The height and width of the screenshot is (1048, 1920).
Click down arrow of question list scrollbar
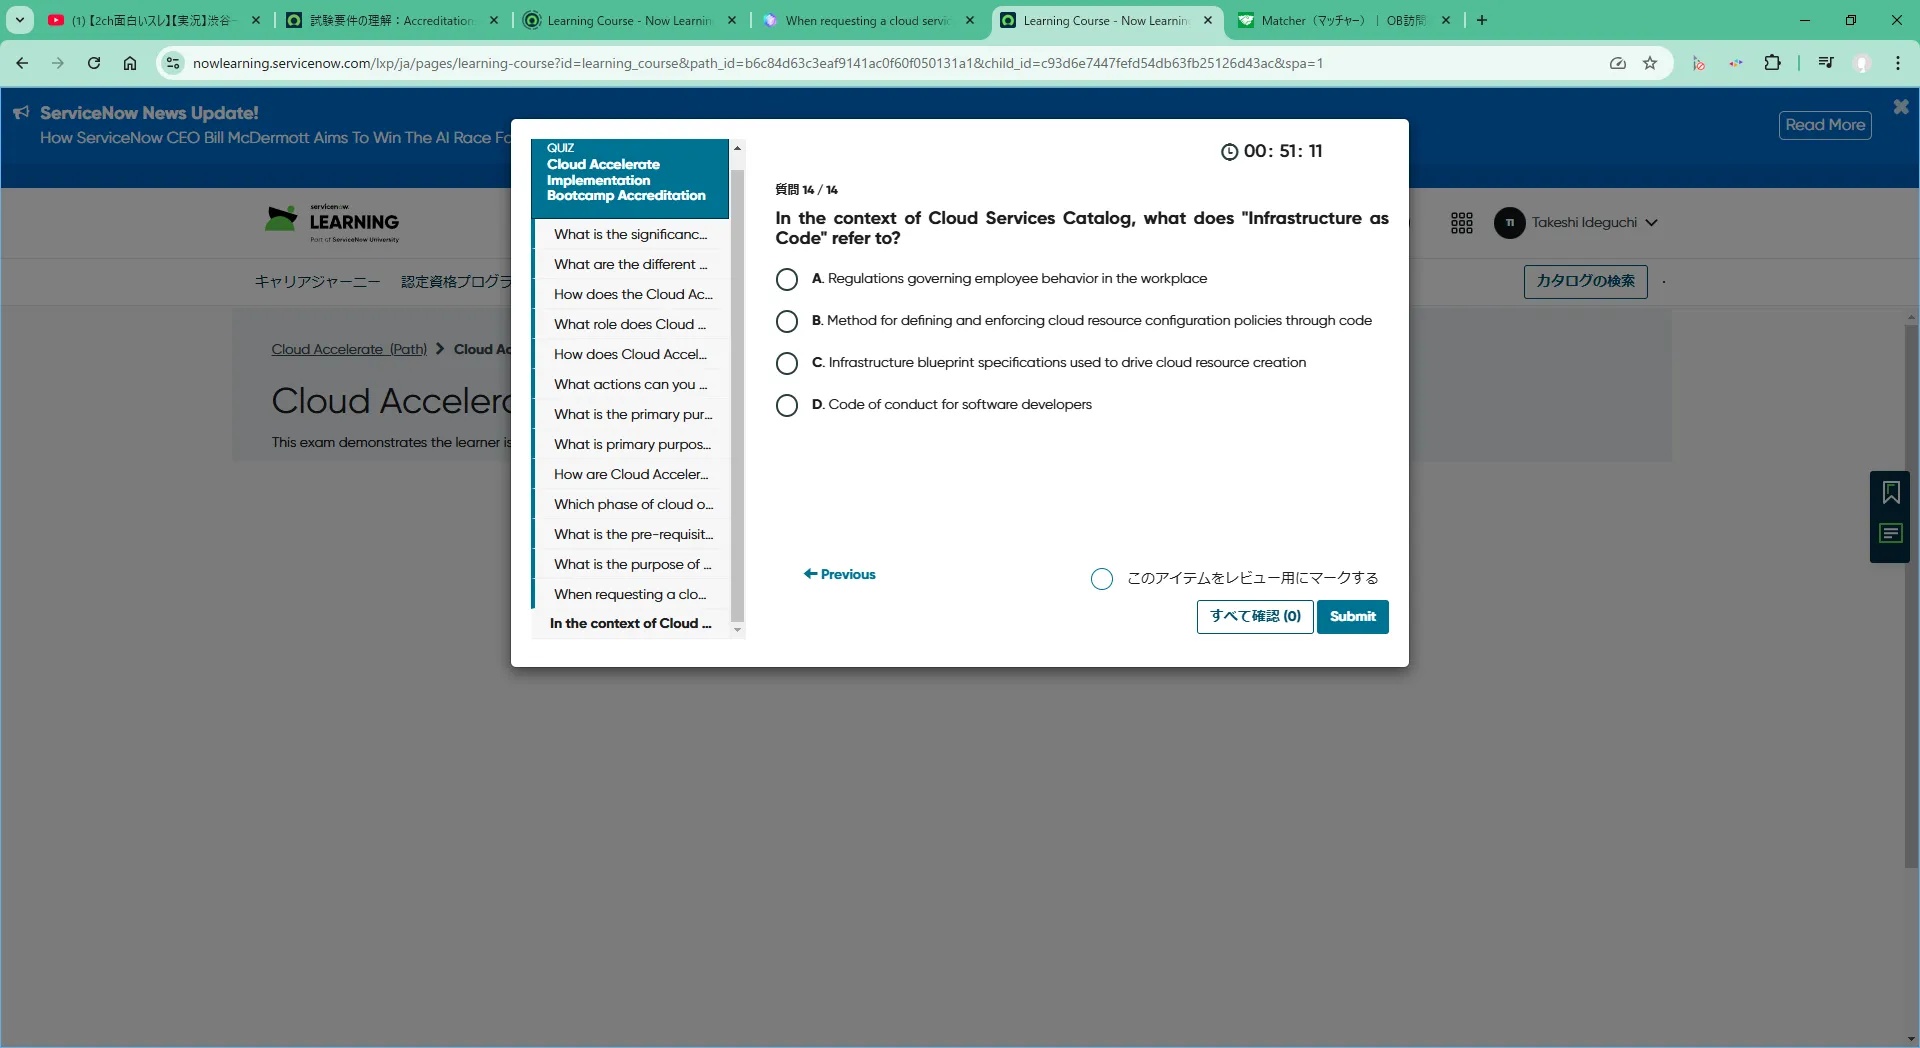pos(738,630)
